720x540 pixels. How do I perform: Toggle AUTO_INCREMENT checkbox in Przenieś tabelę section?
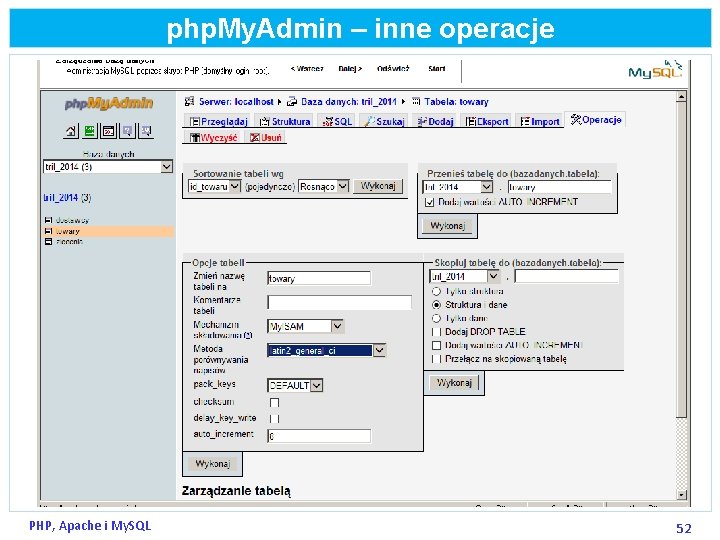430,202
